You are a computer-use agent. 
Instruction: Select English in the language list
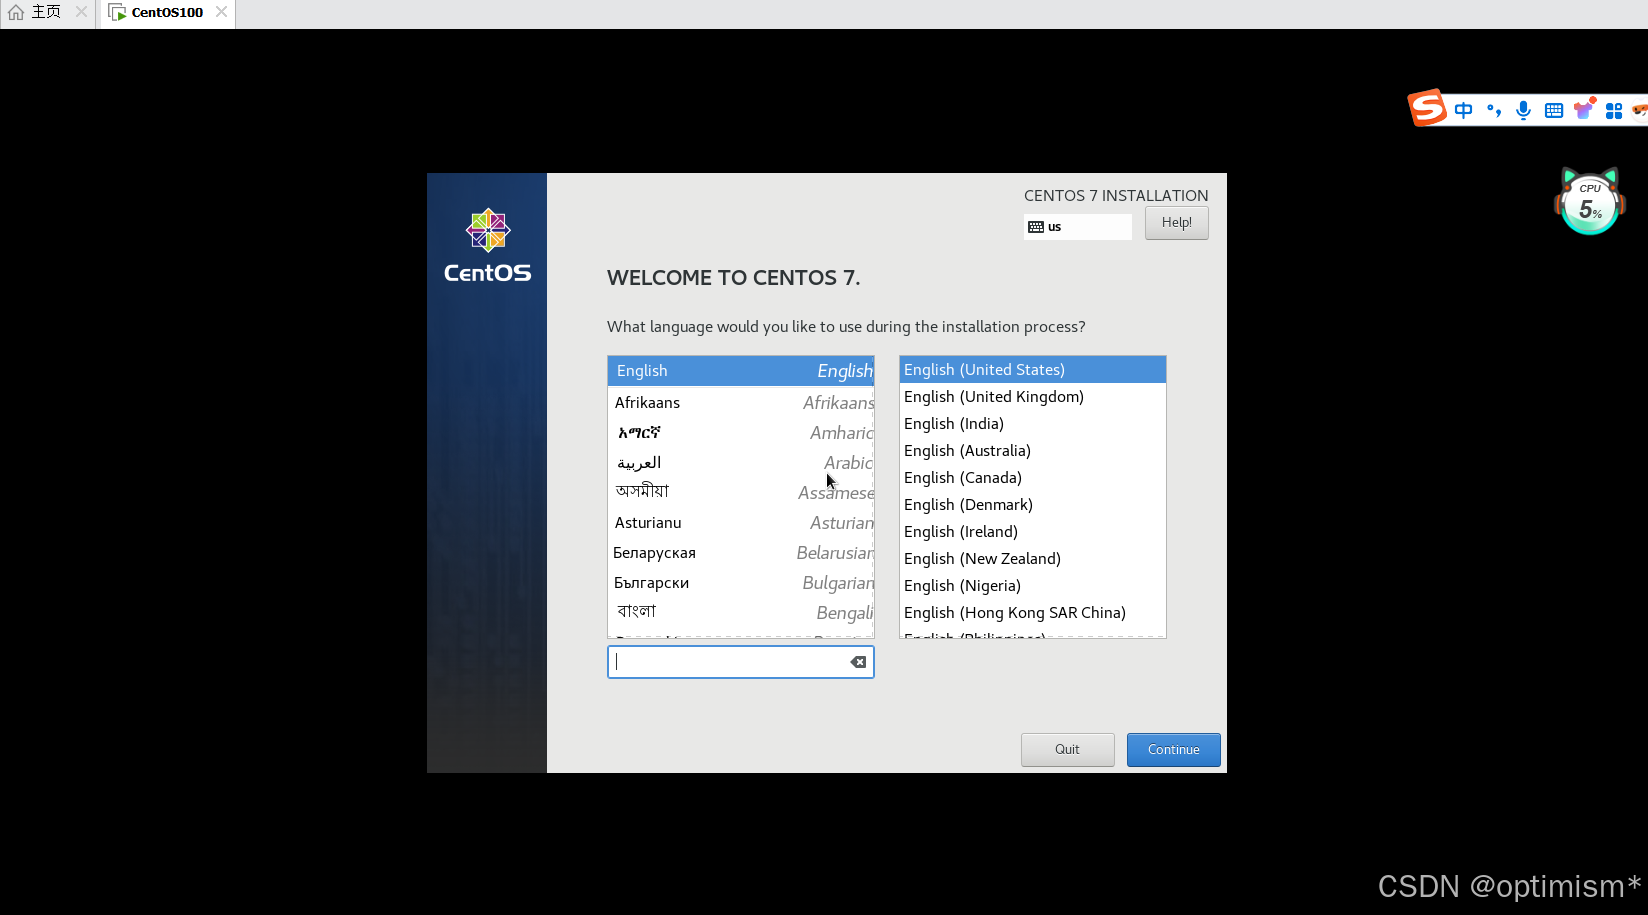pos(741,371)
